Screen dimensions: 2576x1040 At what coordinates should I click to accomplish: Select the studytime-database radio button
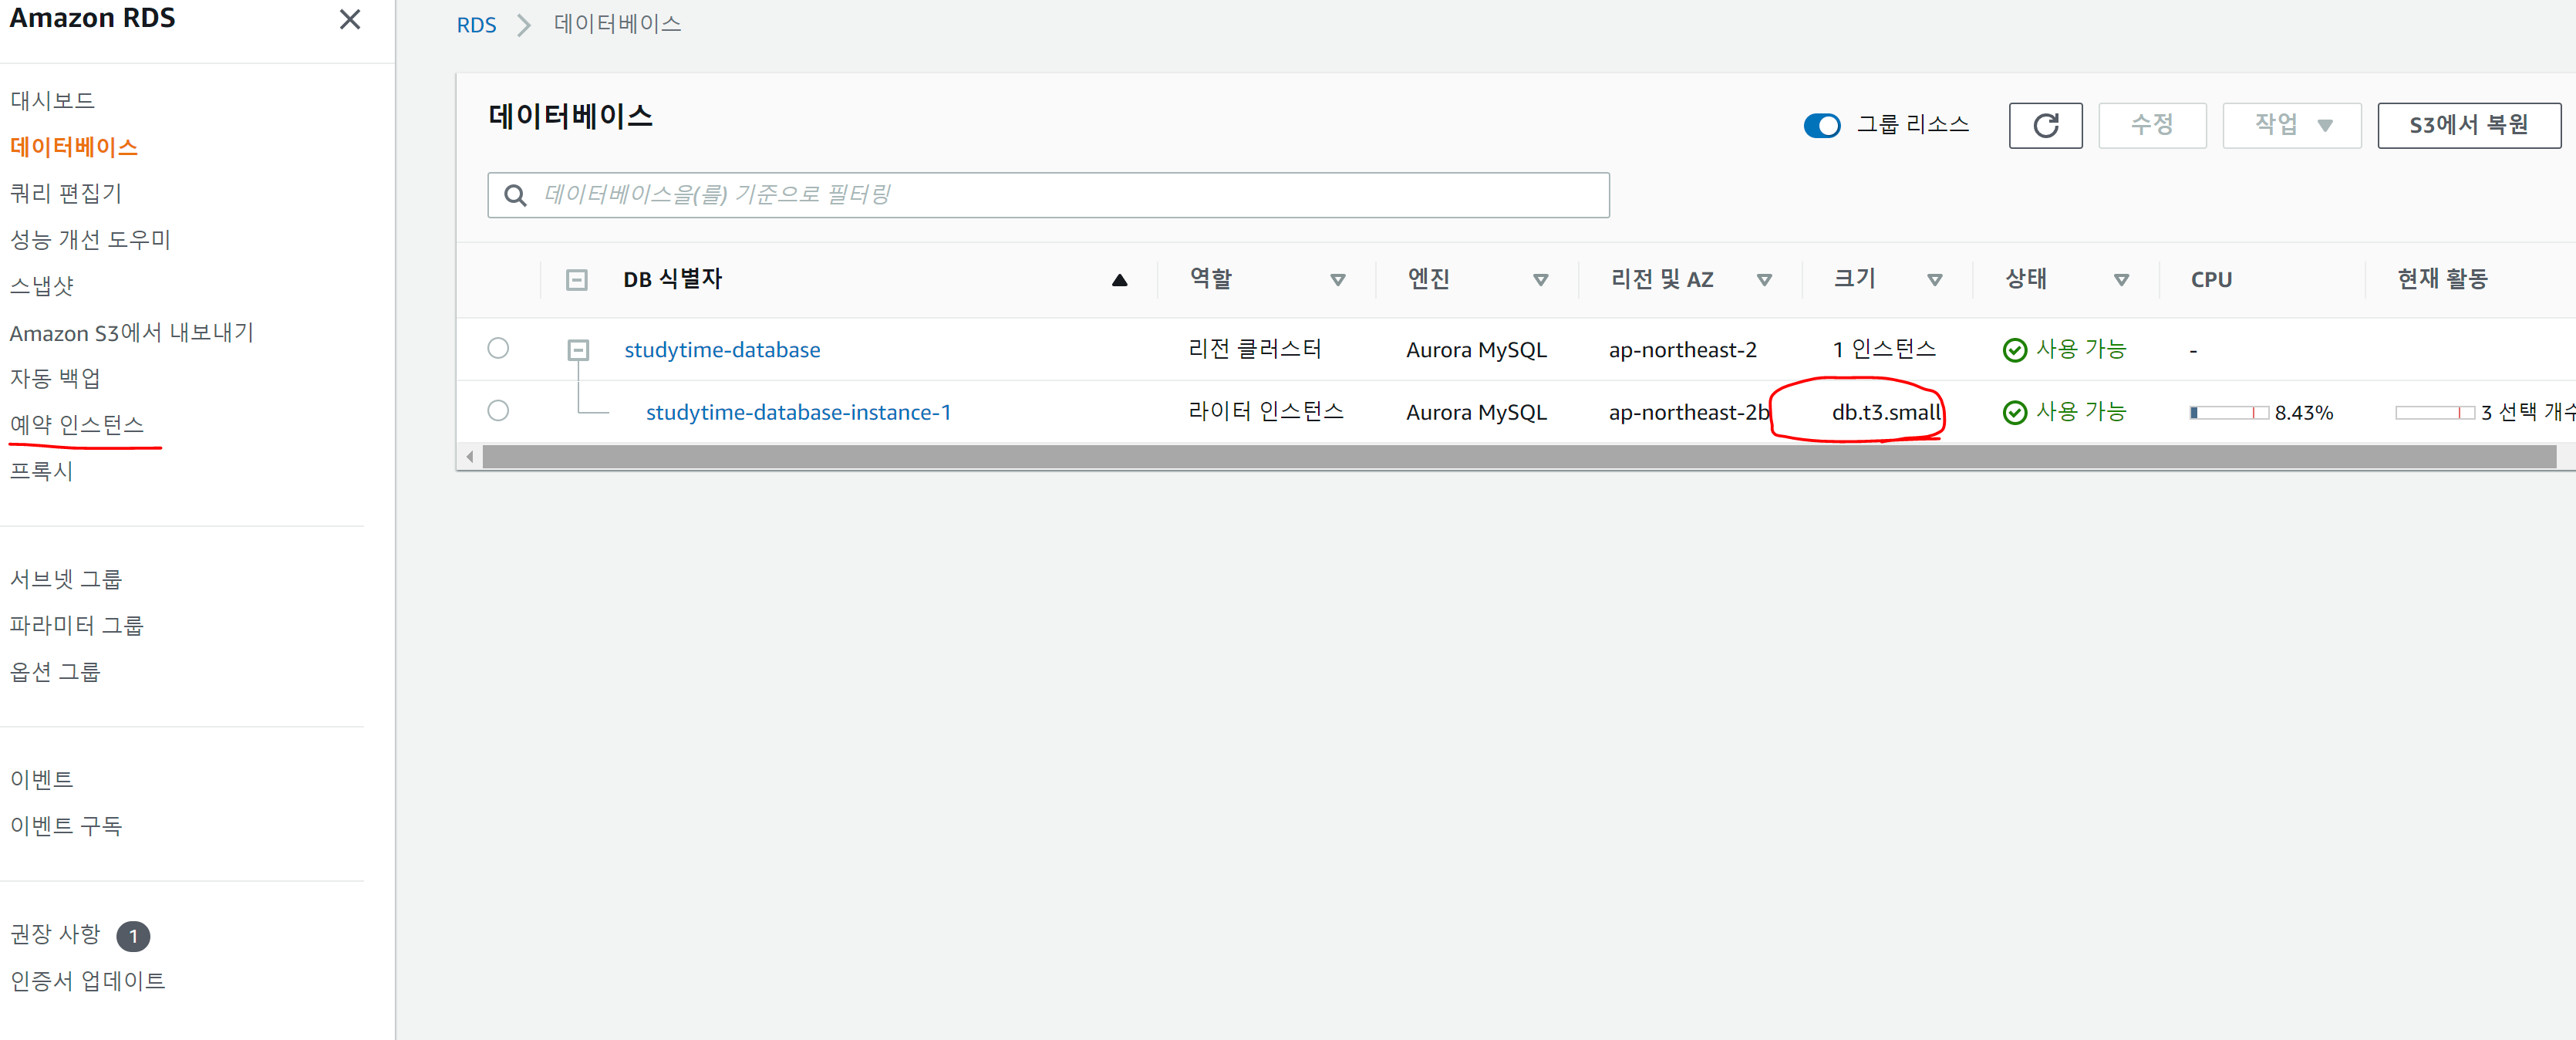coord(498,348)
